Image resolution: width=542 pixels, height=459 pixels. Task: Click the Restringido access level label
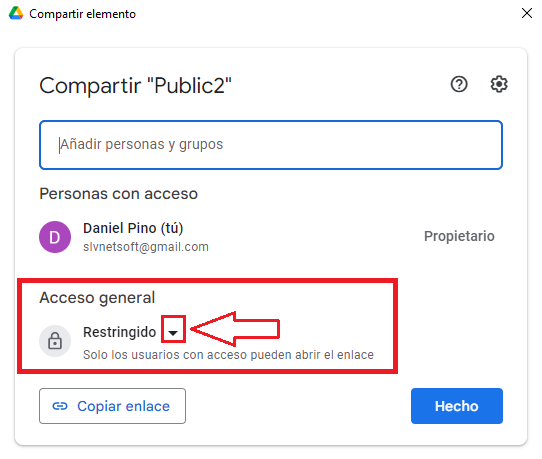120,332
